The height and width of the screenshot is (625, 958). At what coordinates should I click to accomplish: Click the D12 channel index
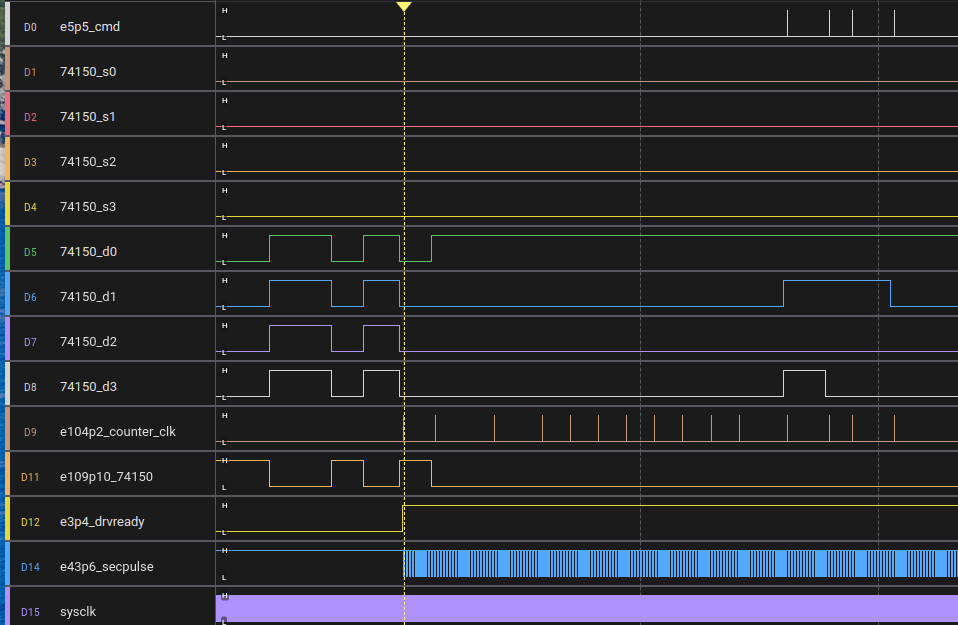tap(30, 522)
